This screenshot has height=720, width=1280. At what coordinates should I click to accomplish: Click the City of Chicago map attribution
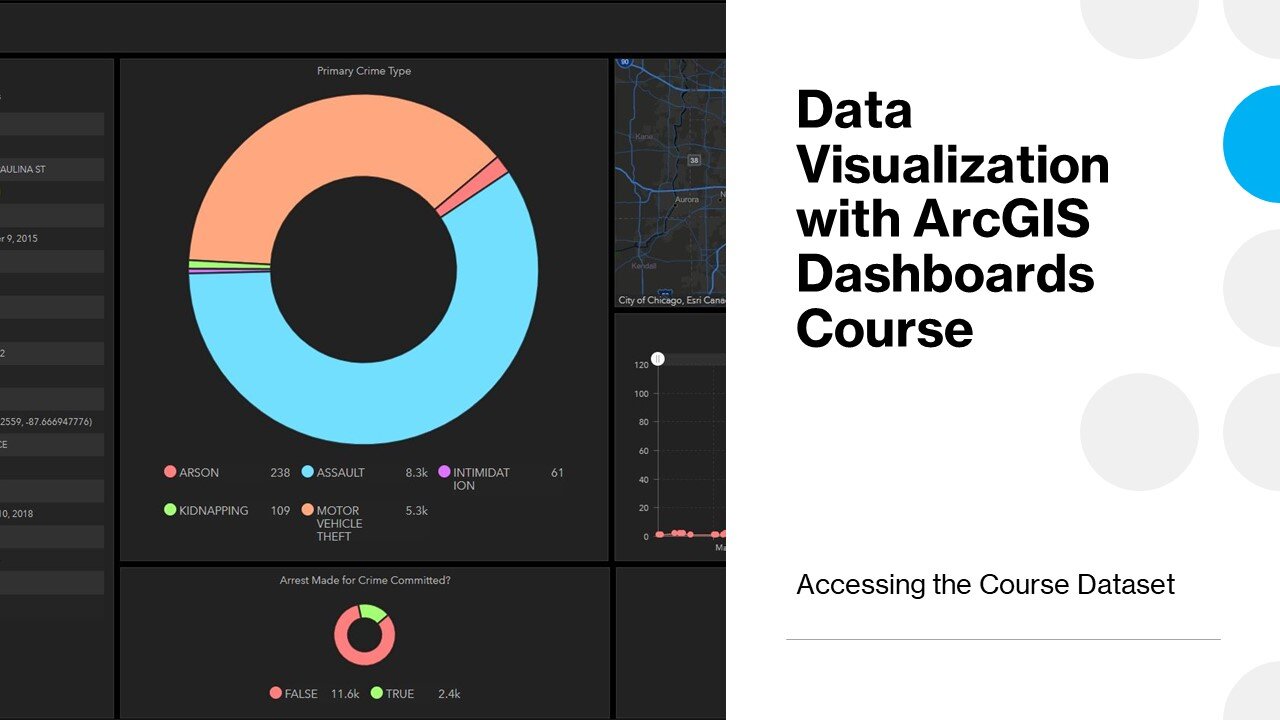tap(672, 300)
